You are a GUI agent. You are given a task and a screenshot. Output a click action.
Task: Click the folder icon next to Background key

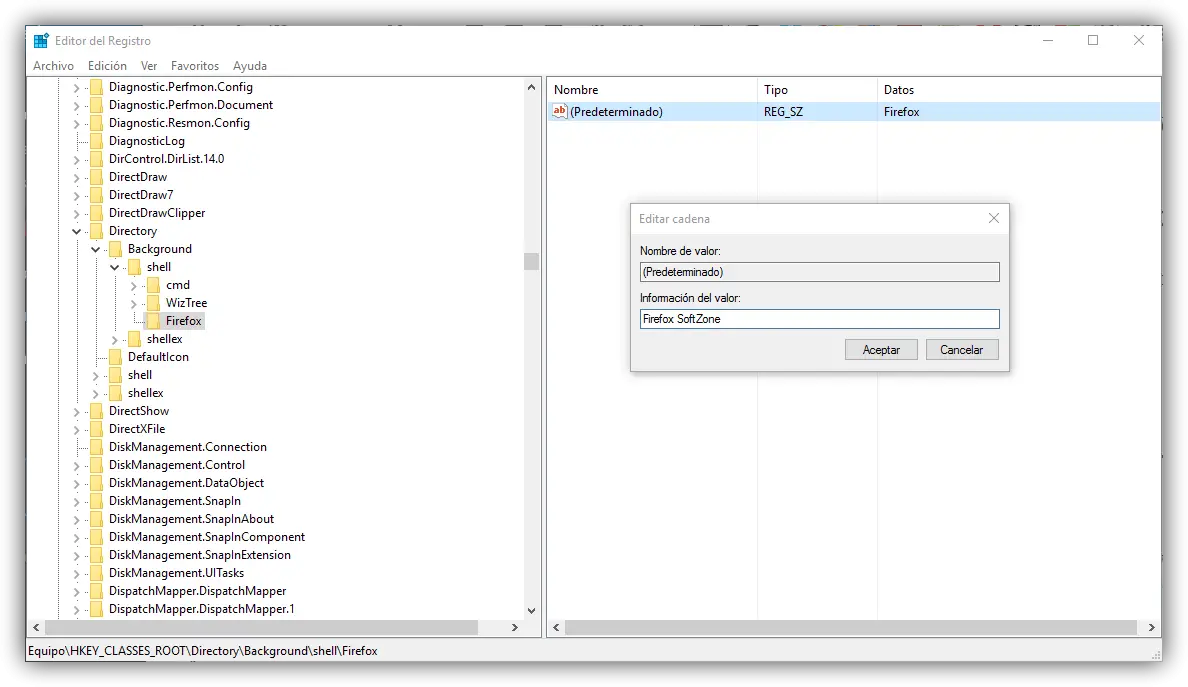tap(115, 249)
